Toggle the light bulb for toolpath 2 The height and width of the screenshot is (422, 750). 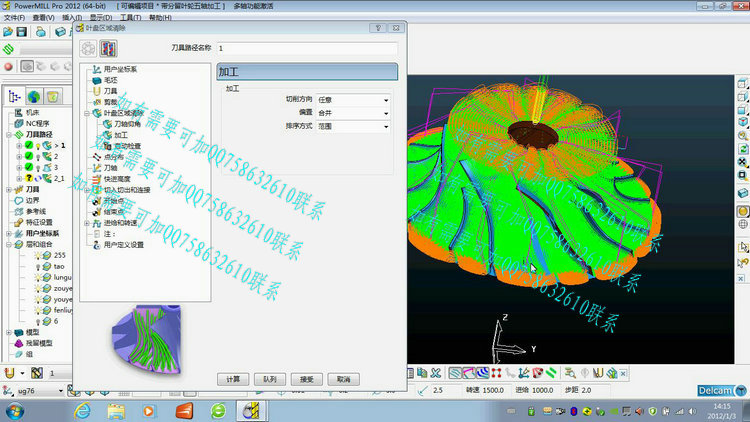tap(38, 156)
